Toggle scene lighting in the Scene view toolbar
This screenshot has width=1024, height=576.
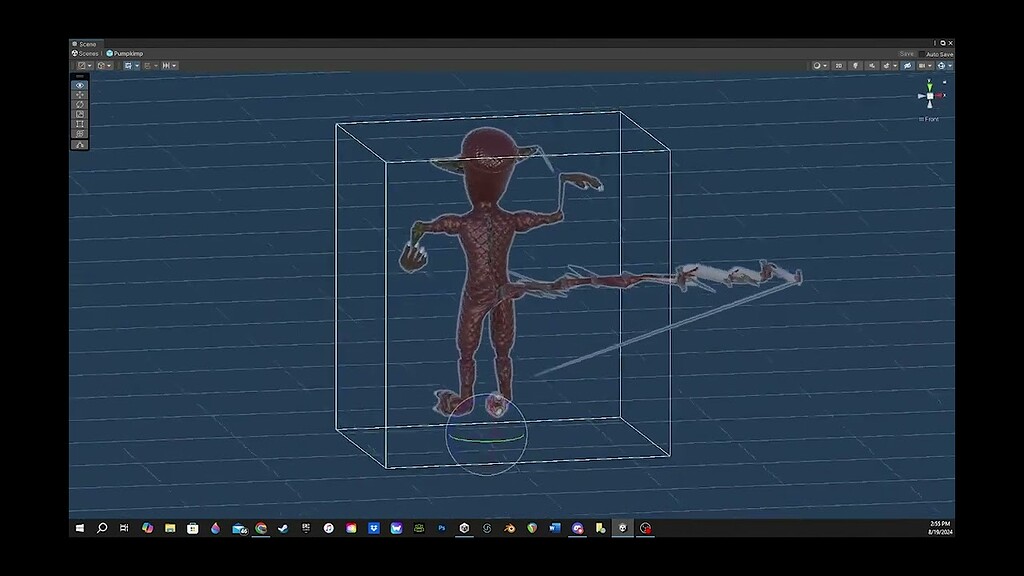pos(856,66)
